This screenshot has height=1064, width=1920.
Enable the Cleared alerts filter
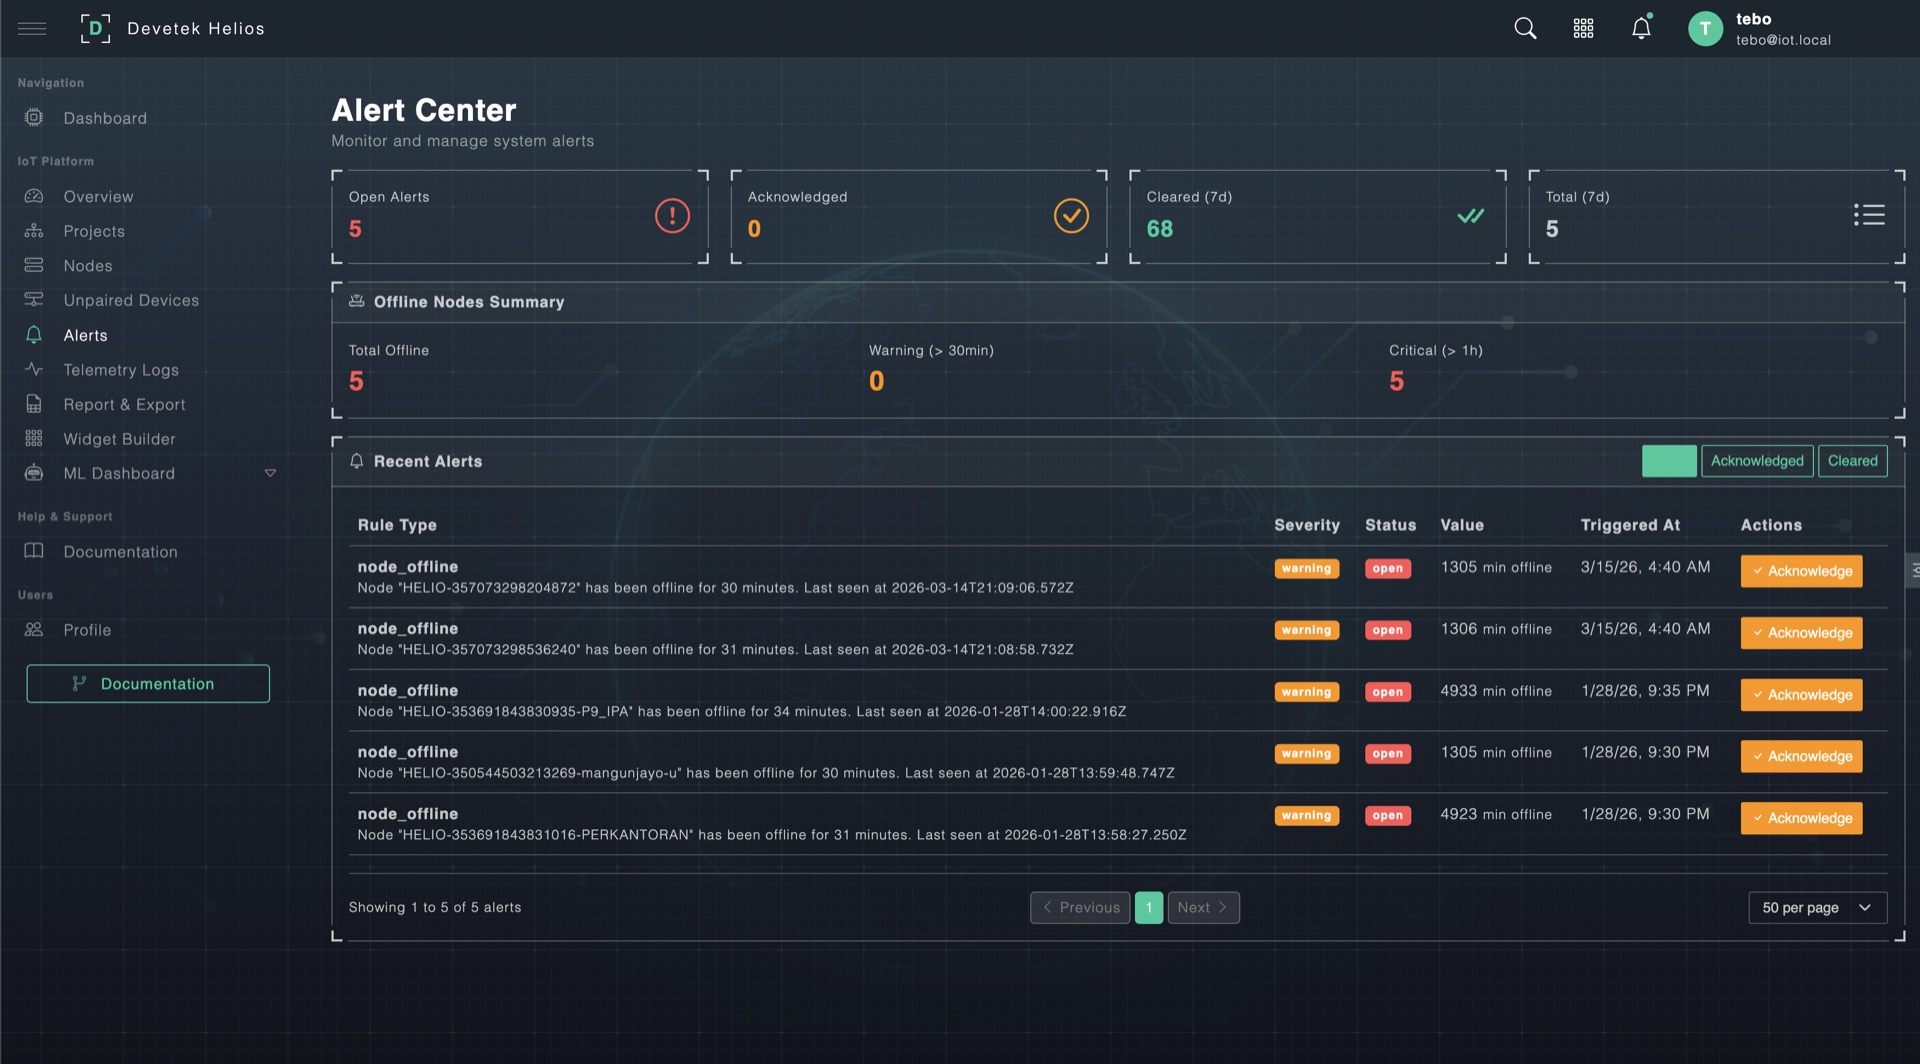1852,461
